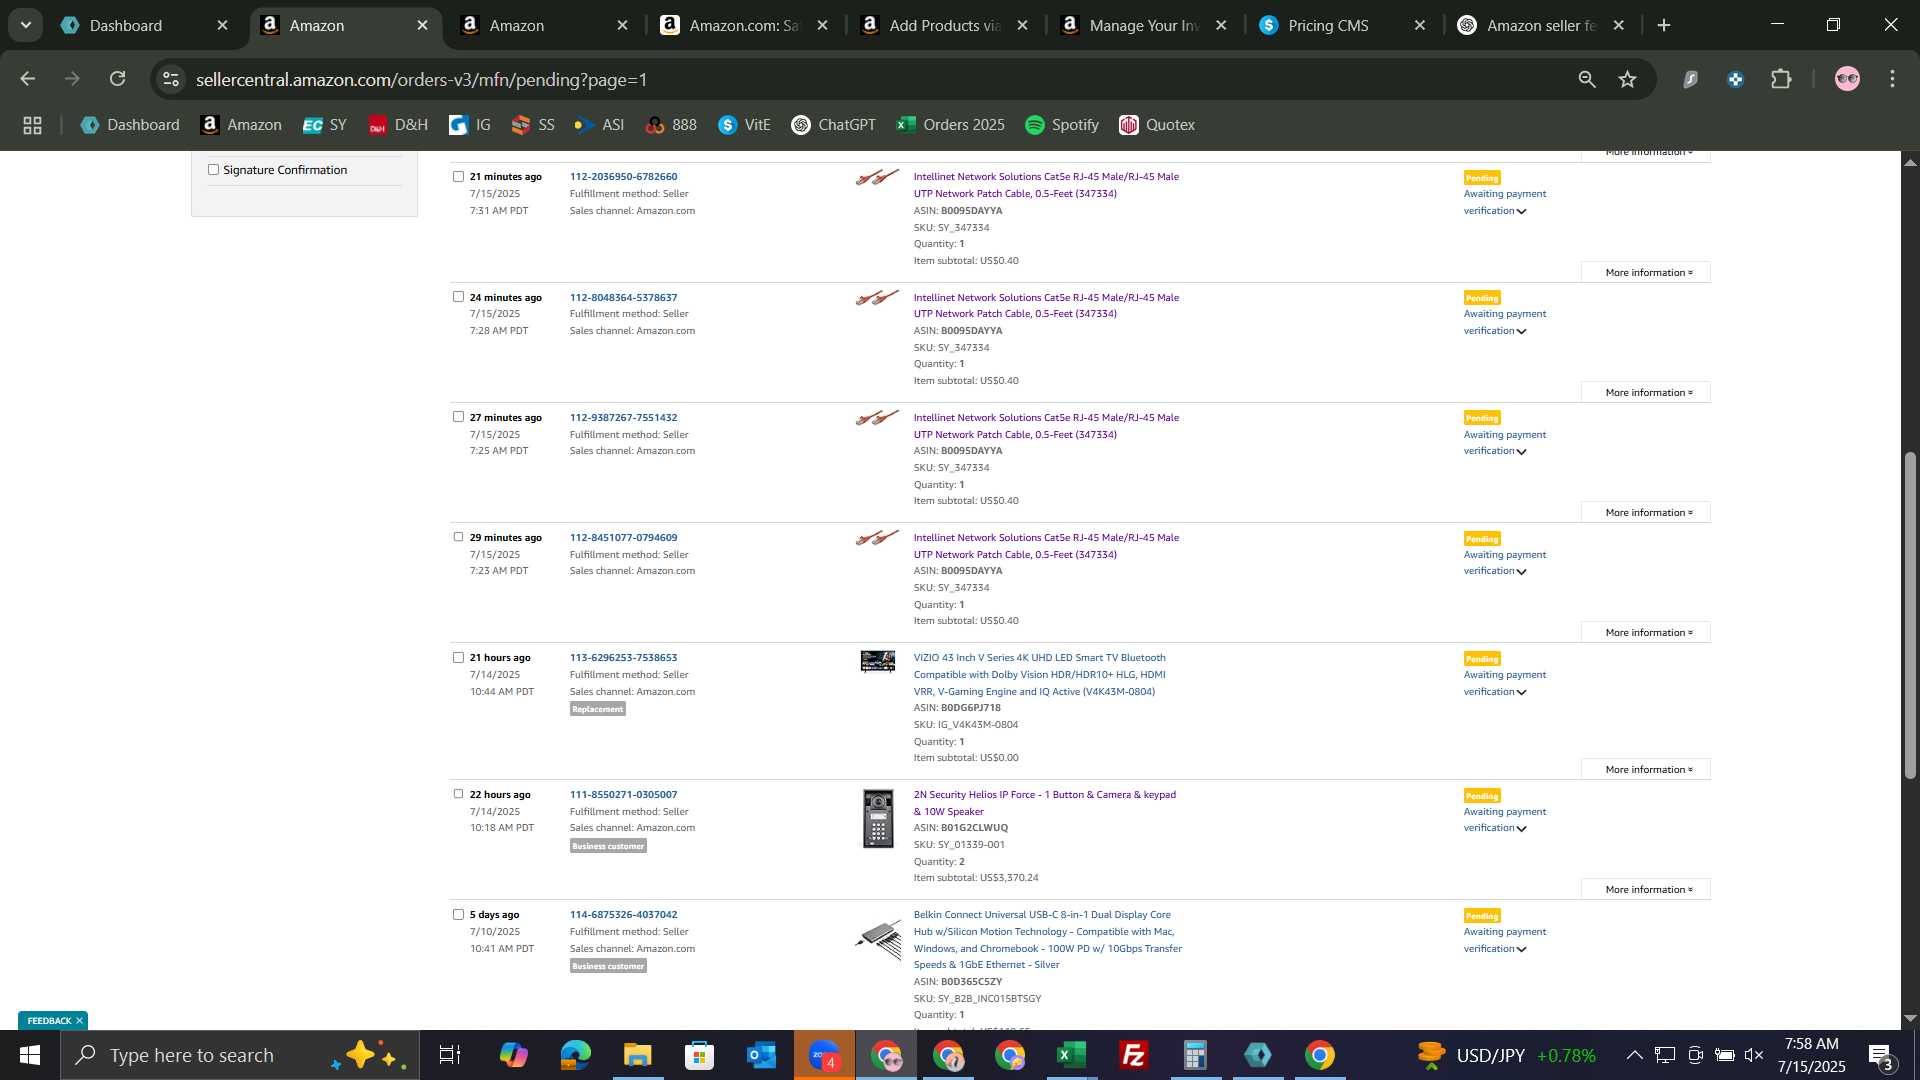Dismiss the FEEDBACK tab close icon
Screen dimensions: 1920x1080
coord(79,1021)
